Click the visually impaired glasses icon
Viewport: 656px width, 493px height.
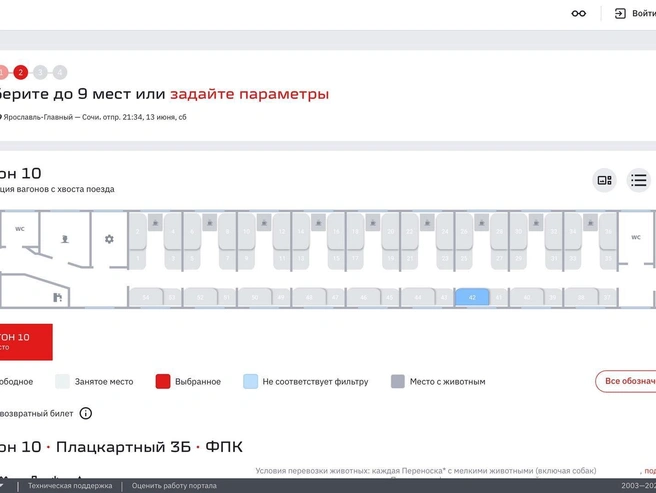(579, 13)
